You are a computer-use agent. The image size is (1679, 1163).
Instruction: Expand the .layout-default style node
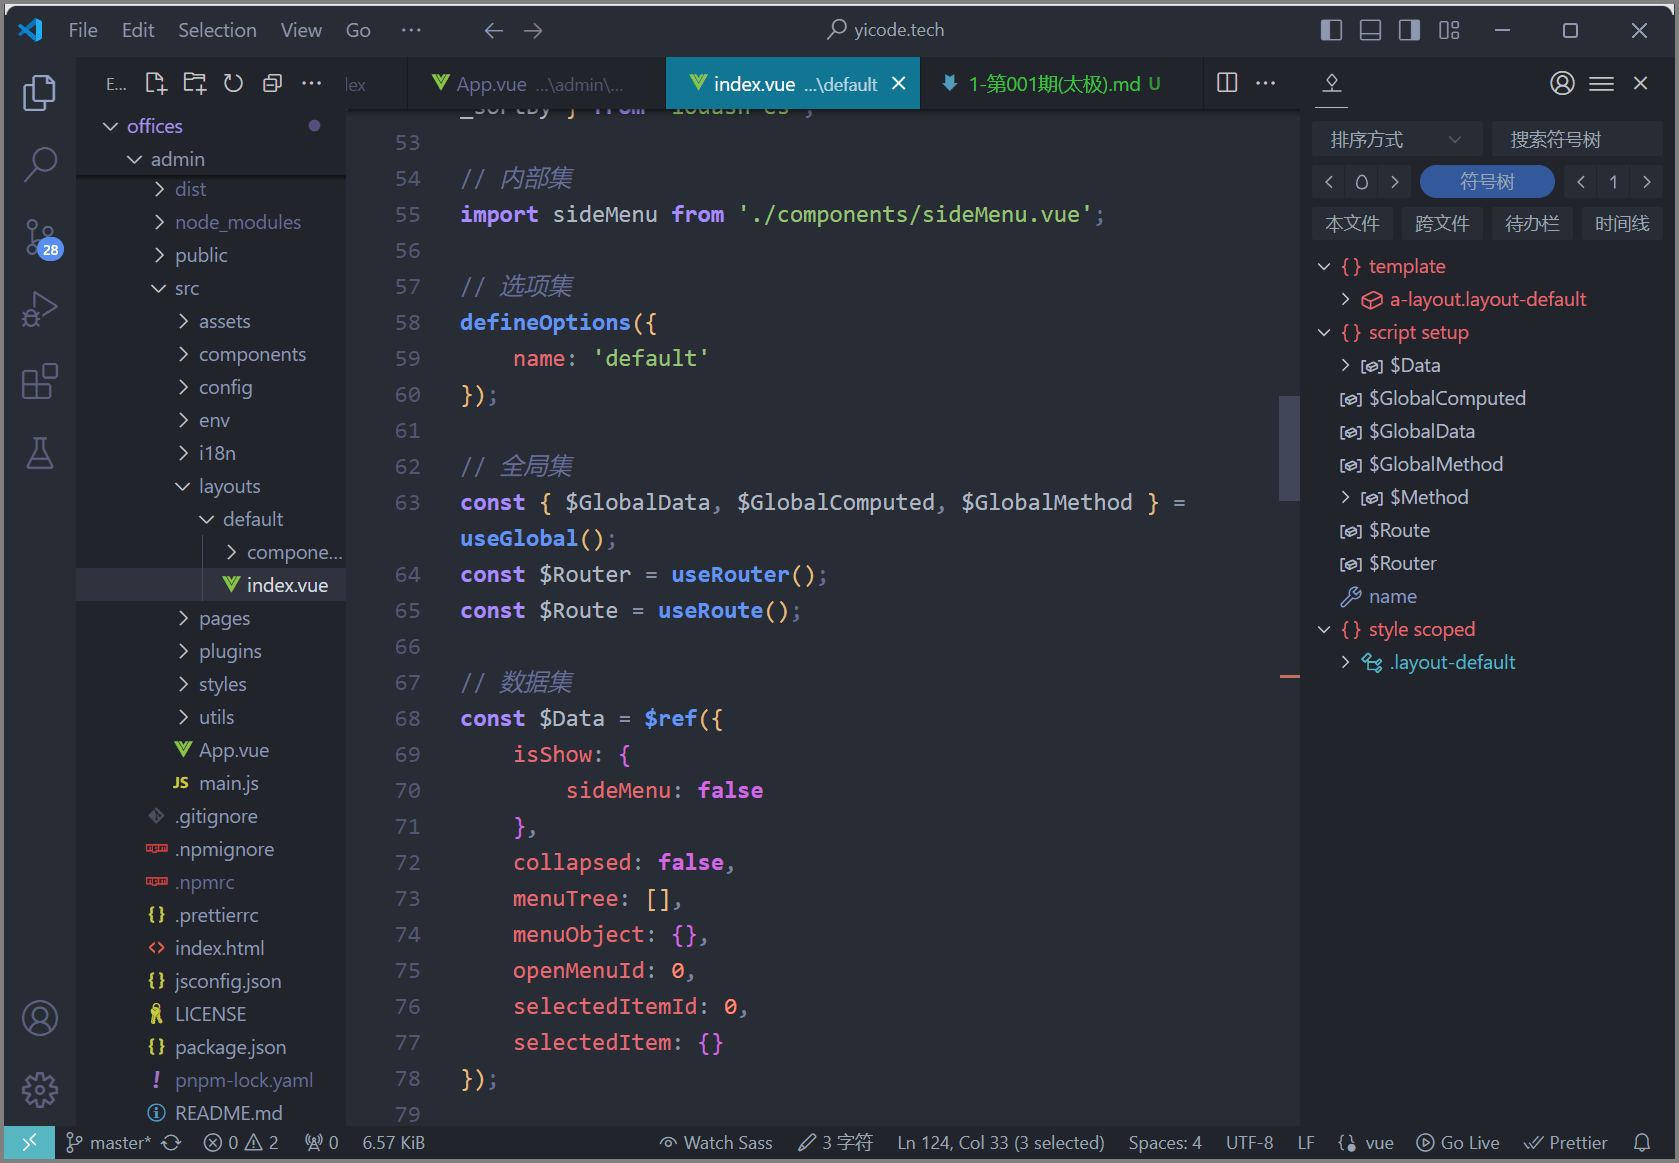tap(1345, 662)
